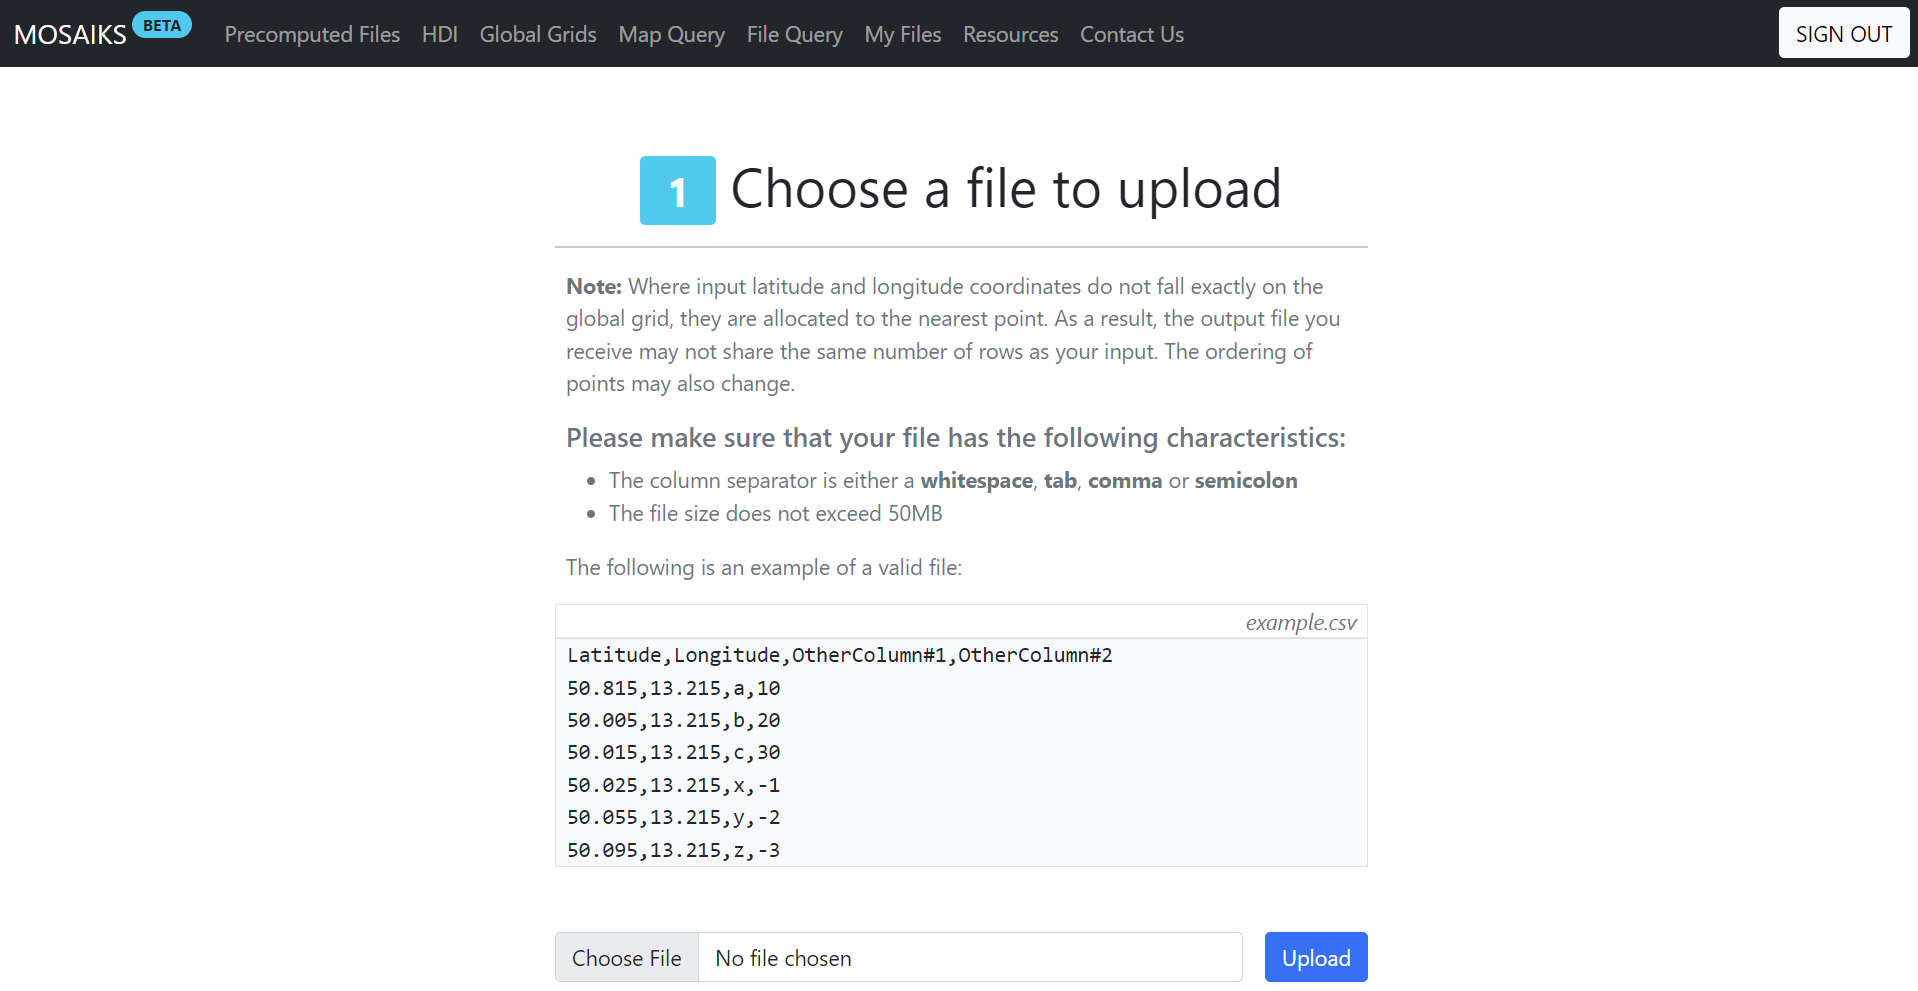Click the example.csv filename label

pyautogui.click(x=1301, y=622)
